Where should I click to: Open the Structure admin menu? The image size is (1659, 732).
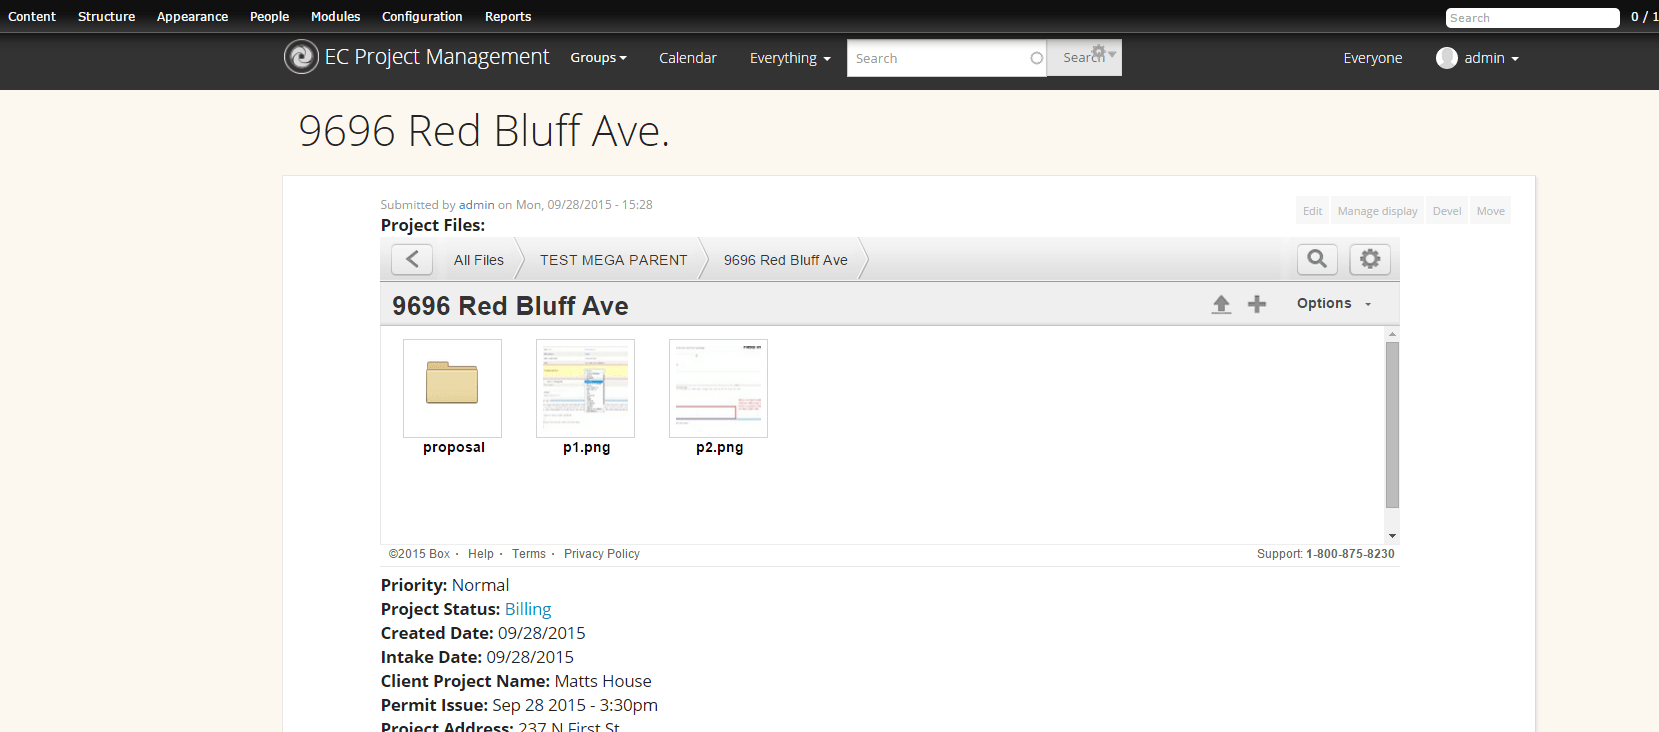coord(106,17)
